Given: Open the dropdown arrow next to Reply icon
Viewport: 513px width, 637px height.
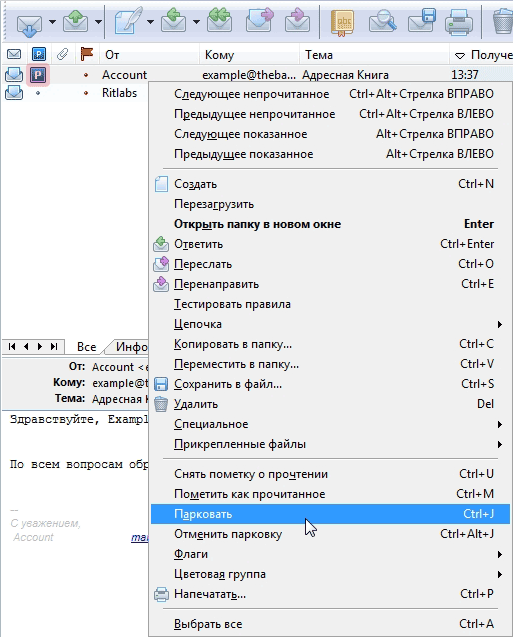Looking at the screenshot, I should pos(196,22).
